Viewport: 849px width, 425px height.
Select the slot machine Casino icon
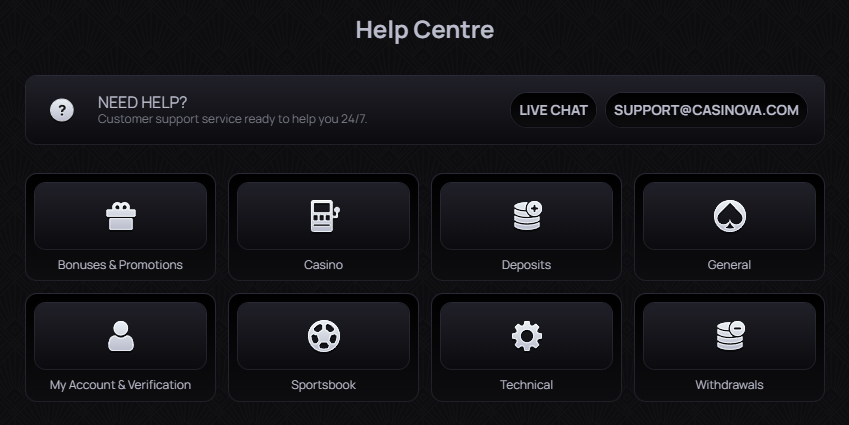(x=324, y=216)
